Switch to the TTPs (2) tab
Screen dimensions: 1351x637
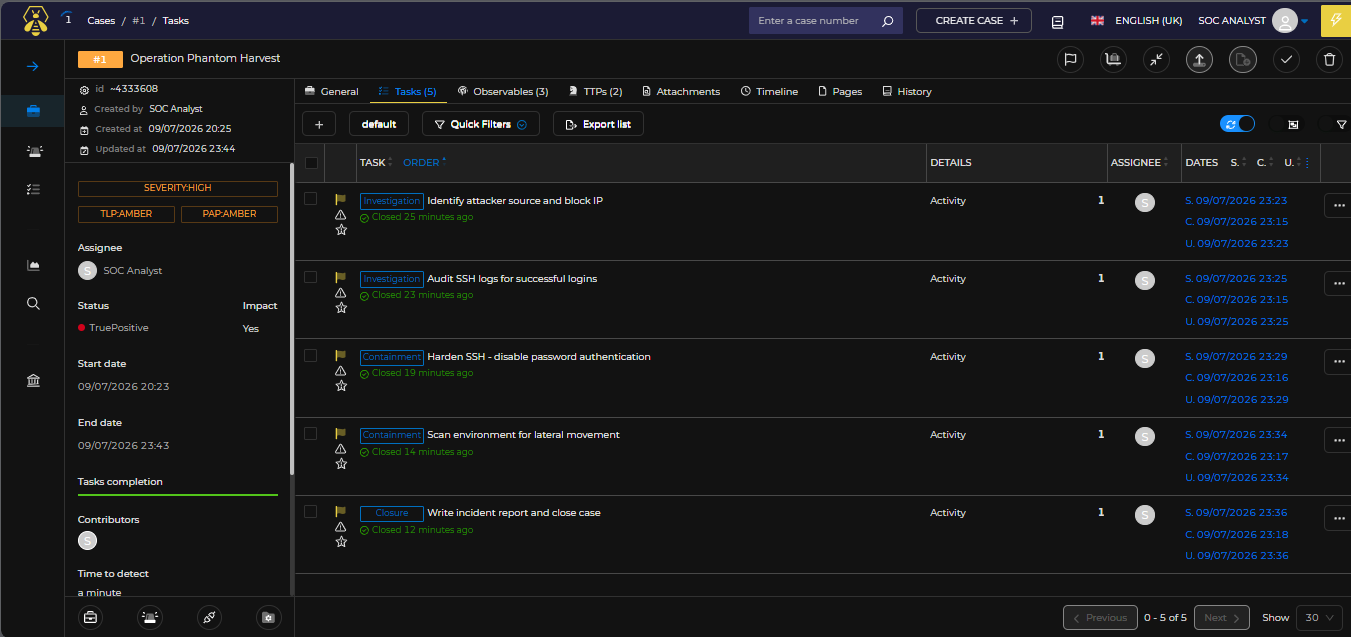(595, 91)
